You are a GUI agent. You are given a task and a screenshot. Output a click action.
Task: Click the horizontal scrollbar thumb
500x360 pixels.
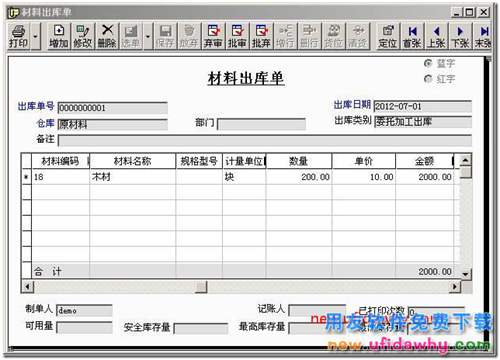tap(201, 287)
